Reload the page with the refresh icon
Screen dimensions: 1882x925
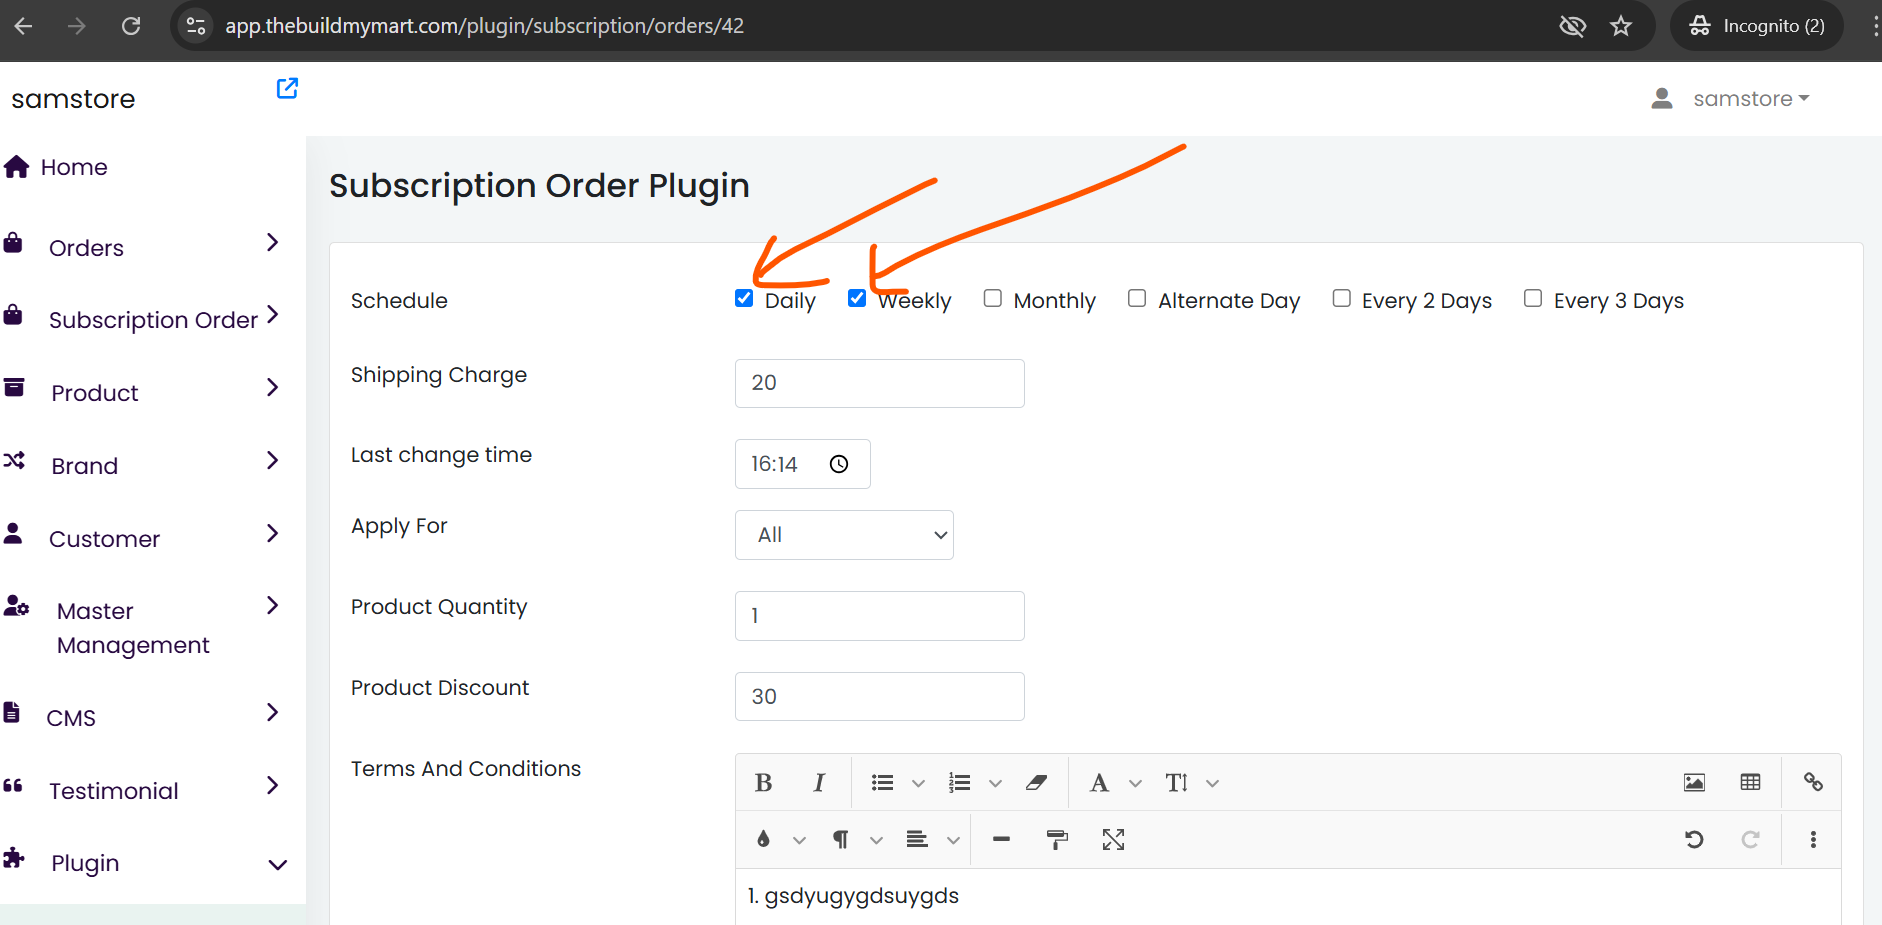click(131, 26)
